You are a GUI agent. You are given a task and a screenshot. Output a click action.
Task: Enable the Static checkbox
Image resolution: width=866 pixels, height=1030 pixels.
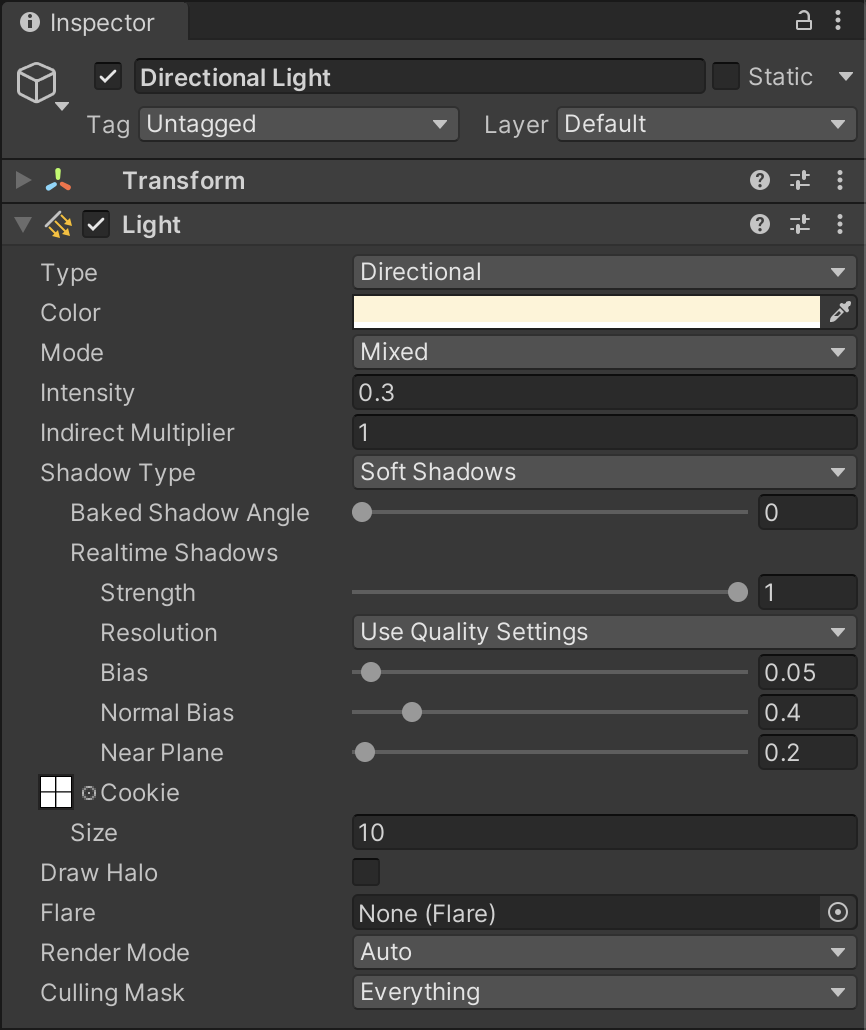tap(725, 77)
